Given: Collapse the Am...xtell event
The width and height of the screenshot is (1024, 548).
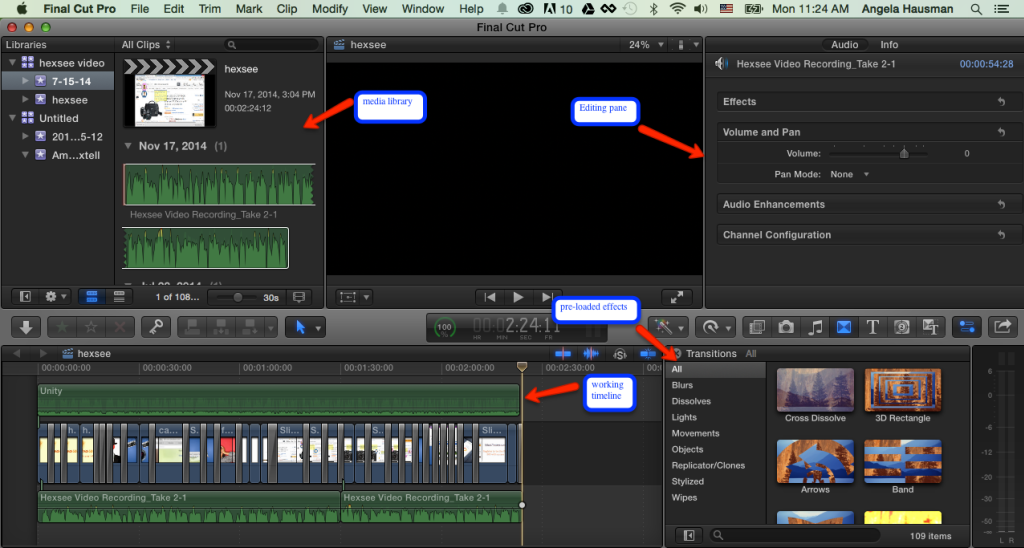Looking at the screenshot, I should coord(25,155).
